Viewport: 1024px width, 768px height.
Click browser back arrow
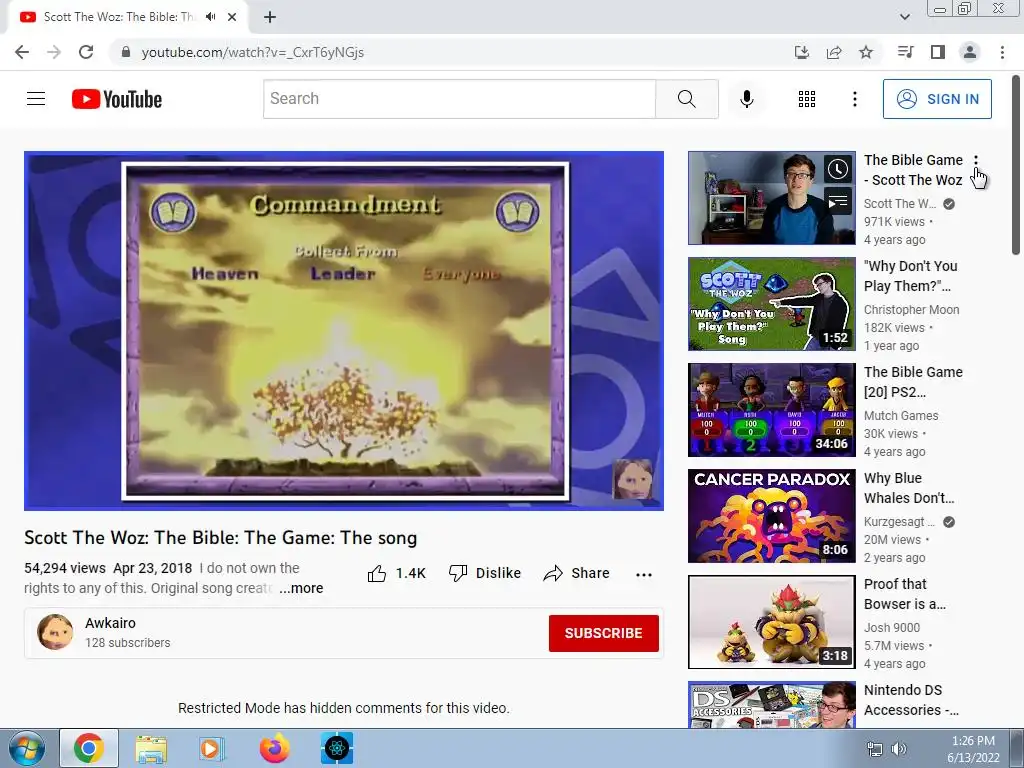point(22,52)
